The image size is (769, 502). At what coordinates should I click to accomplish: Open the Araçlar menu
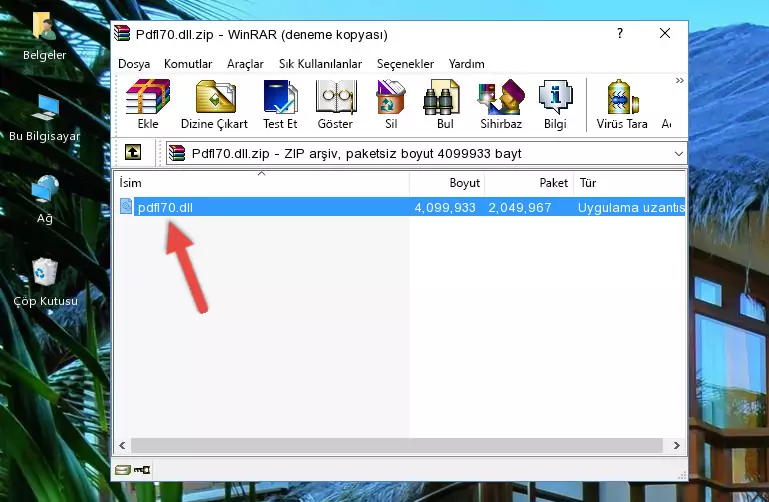245,64
